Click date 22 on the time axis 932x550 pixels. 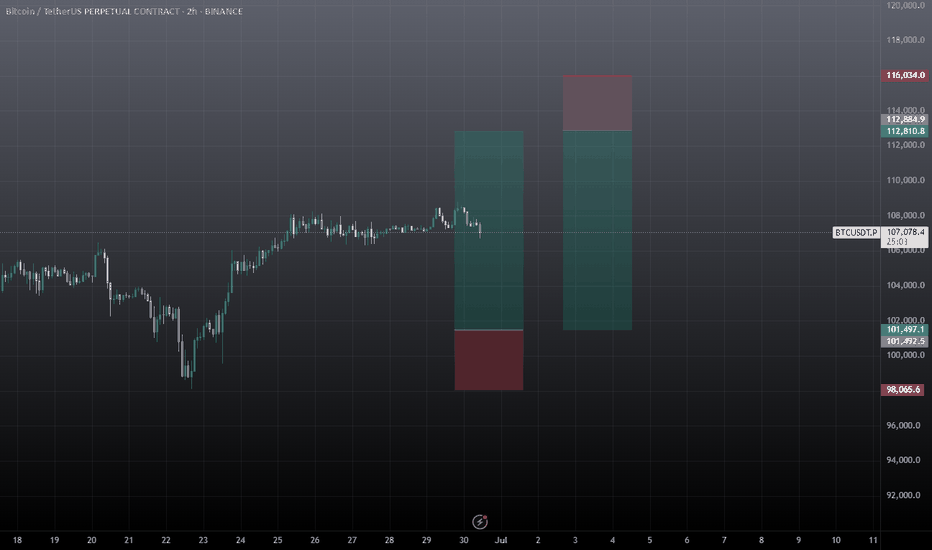click(166, 540)
